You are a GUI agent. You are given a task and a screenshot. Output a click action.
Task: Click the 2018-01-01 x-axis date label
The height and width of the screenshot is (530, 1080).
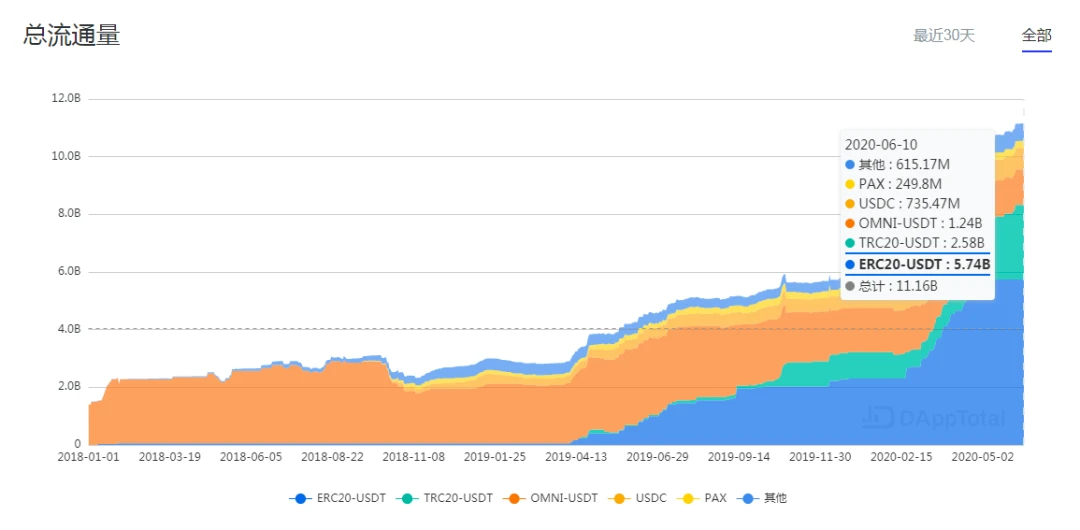[89, 456]
